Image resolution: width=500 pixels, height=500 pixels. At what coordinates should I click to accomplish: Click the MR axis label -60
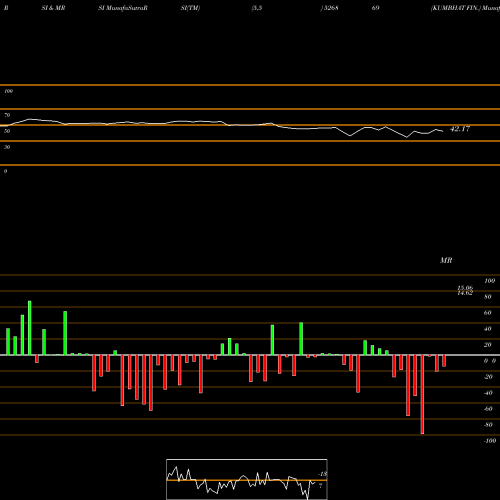[x=488, y=409]
